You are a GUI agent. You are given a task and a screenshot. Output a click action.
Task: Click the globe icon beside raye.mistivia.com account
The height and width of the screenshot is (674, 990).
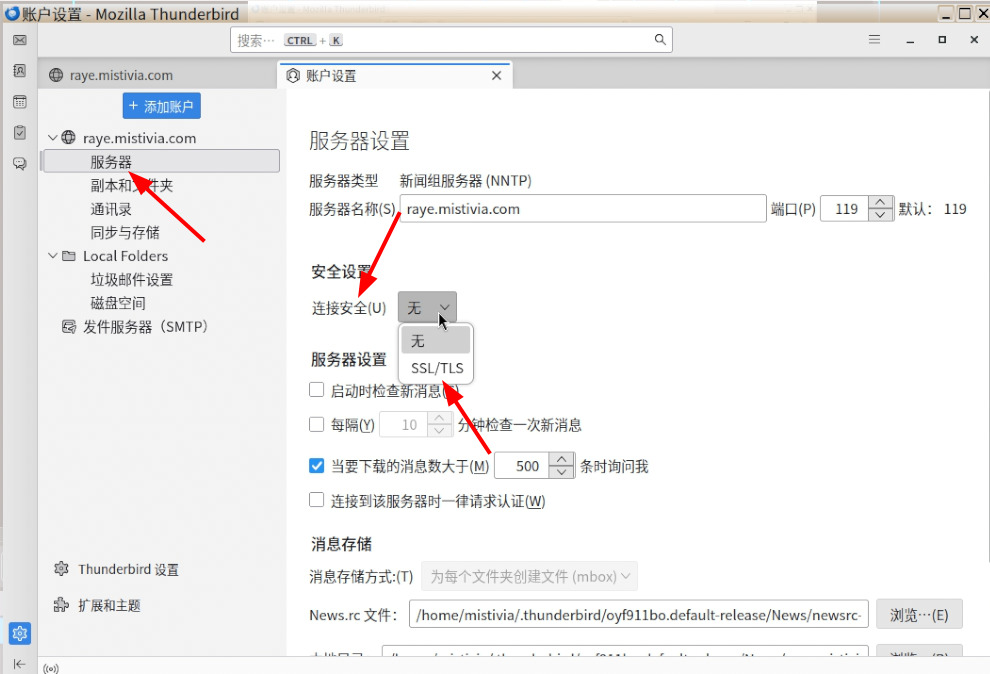pos(68,138)
